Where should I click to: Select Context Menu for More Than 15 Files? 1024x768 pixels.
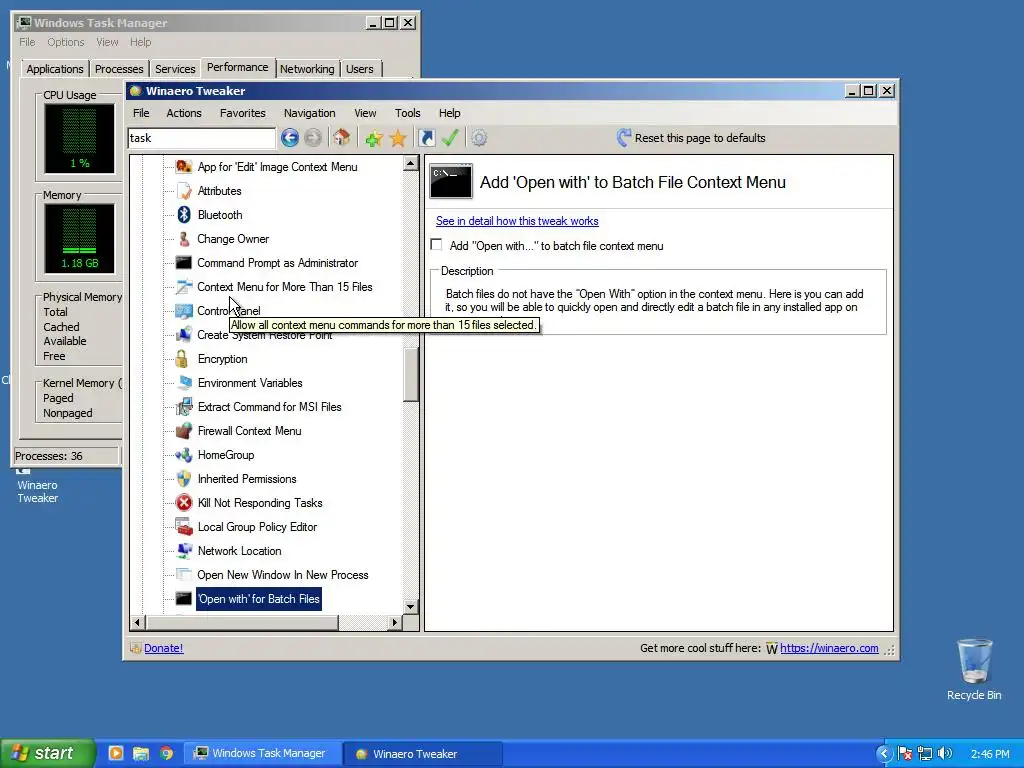pyautogui.click(x=285, y=287)
